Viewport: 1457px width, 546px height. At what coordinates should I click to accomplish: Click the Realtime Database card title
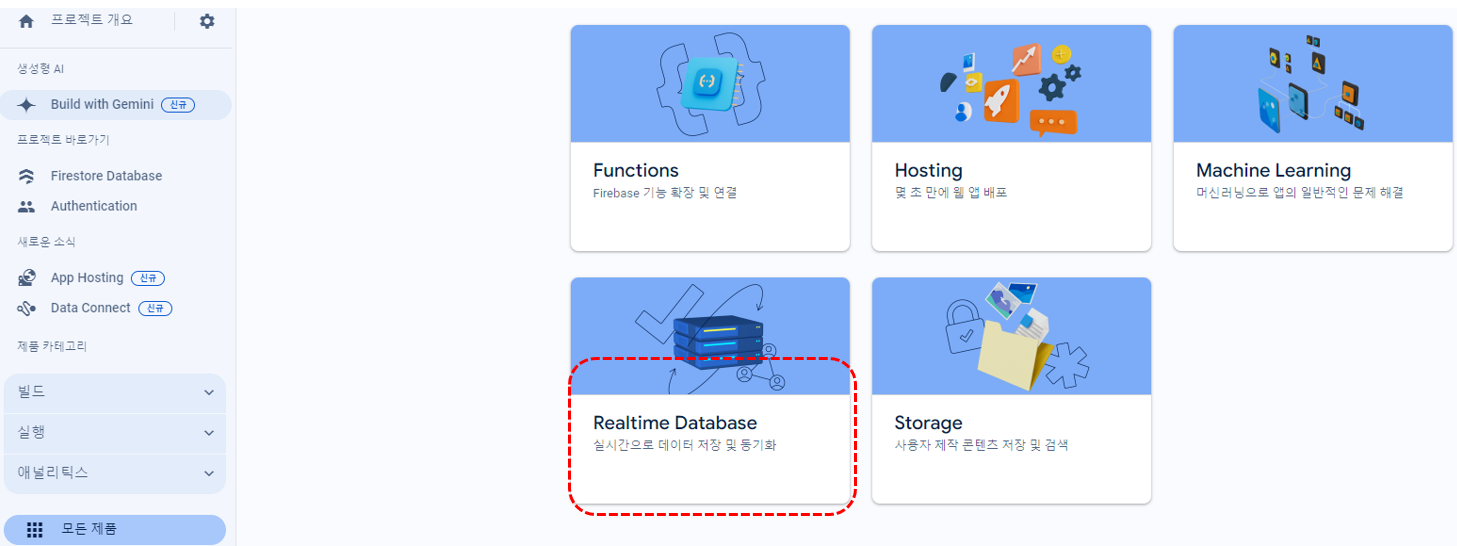coord(675,423)
